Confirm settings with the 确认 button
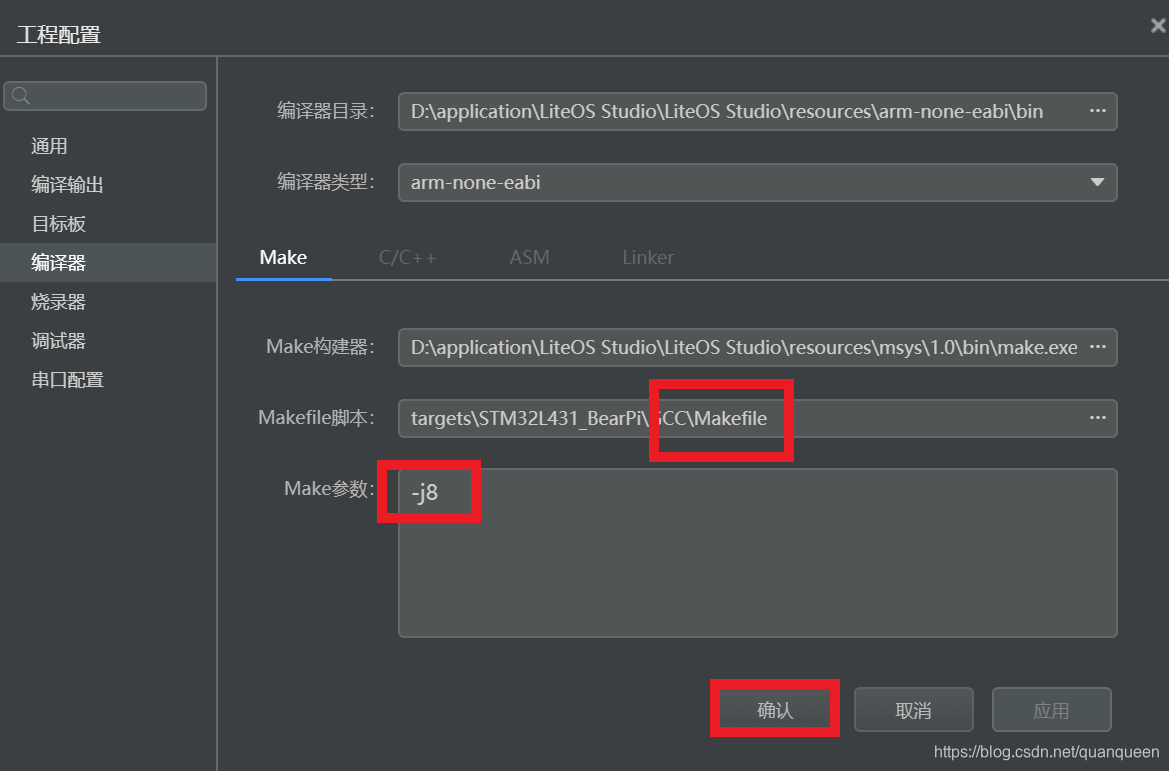 [775, 710]
